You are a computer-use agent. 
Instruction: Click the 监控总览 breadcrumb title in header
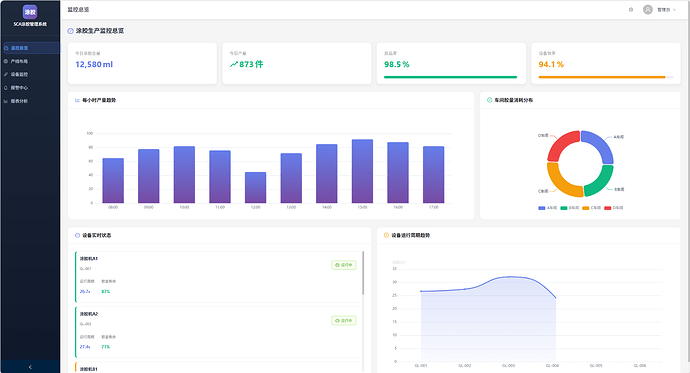(78, 10)
